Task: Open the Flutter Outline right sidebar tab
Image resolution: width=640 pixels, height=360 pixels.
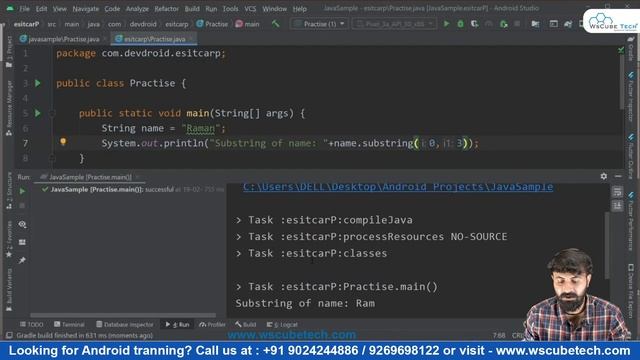Action: click(x=631, y=156)
